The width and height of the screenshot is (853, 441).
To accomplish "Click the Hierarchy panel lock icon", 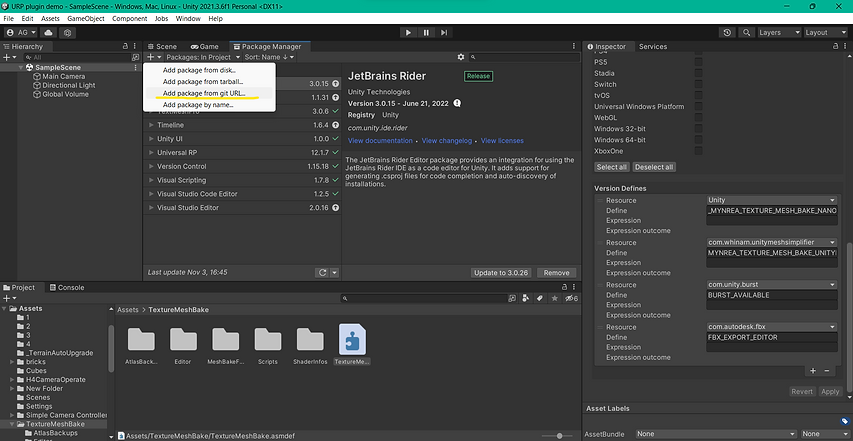I will pyautogui.click(x=126, y=46).
